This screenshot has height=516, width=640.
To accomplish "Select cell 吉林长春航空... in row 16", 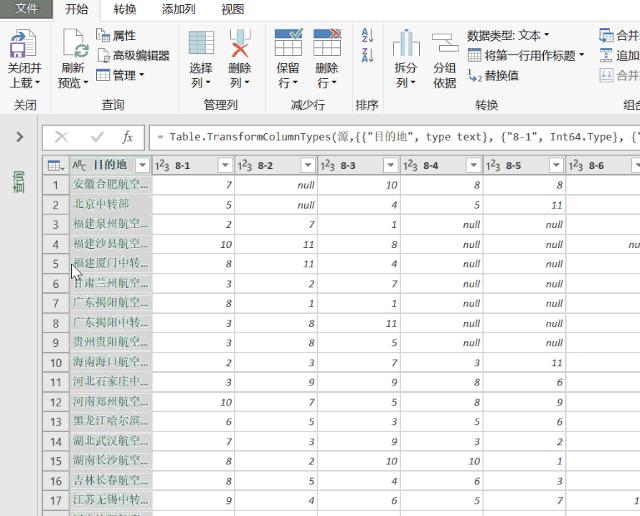I will click(111, 481).
